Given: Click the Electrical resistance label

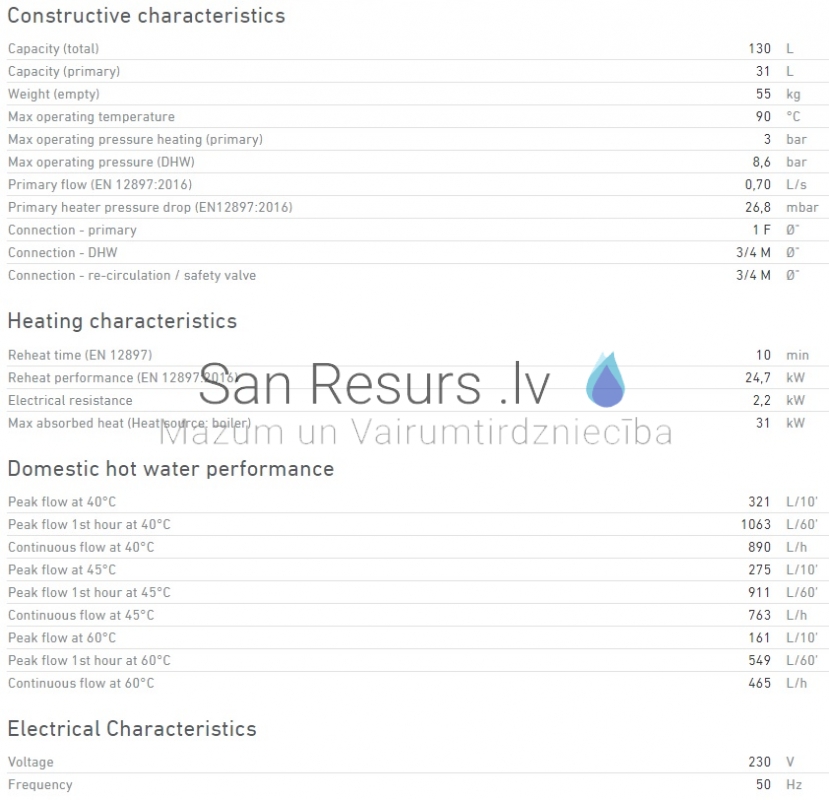Looking at the screenshot, I should tap(70, 400).
